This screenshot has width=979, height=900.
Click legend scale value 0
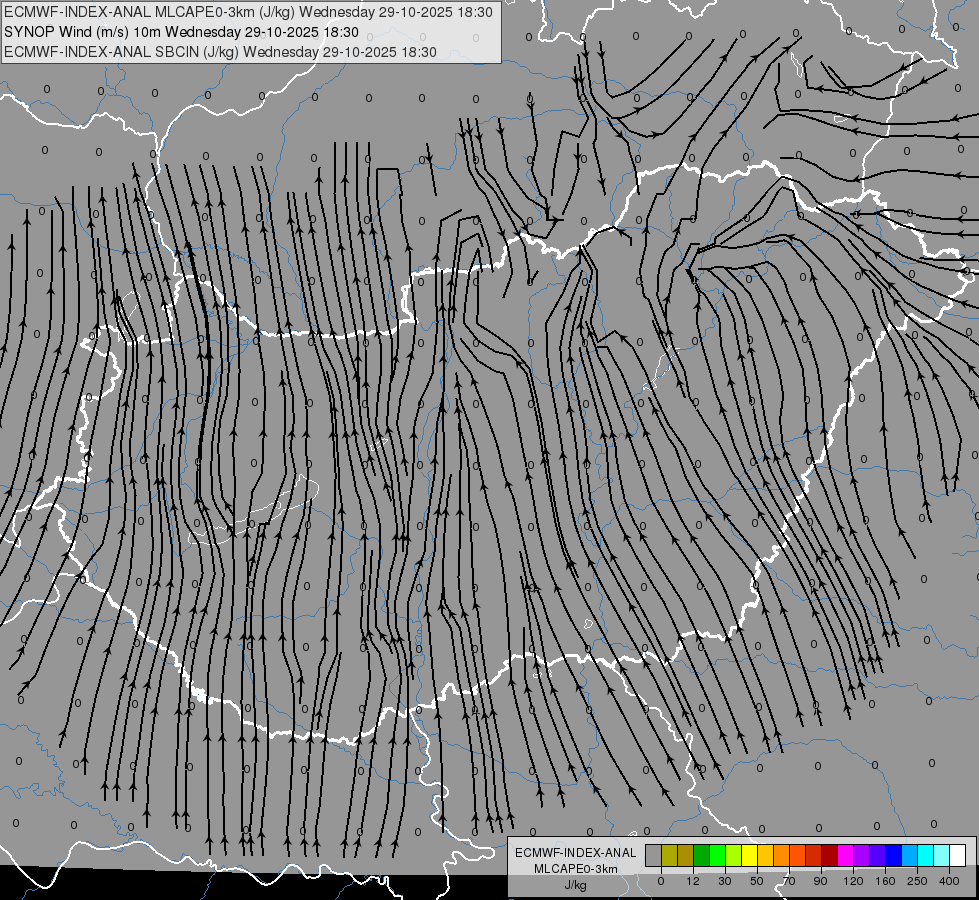661,881
